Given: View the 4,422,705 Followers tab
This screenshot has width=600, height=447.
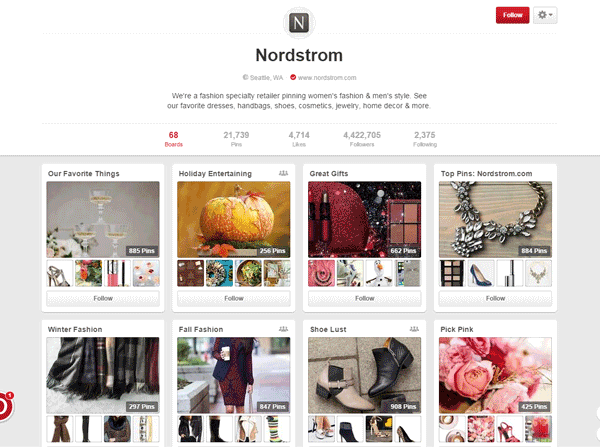Looking at the screenshot, I should tap(362, 139).
